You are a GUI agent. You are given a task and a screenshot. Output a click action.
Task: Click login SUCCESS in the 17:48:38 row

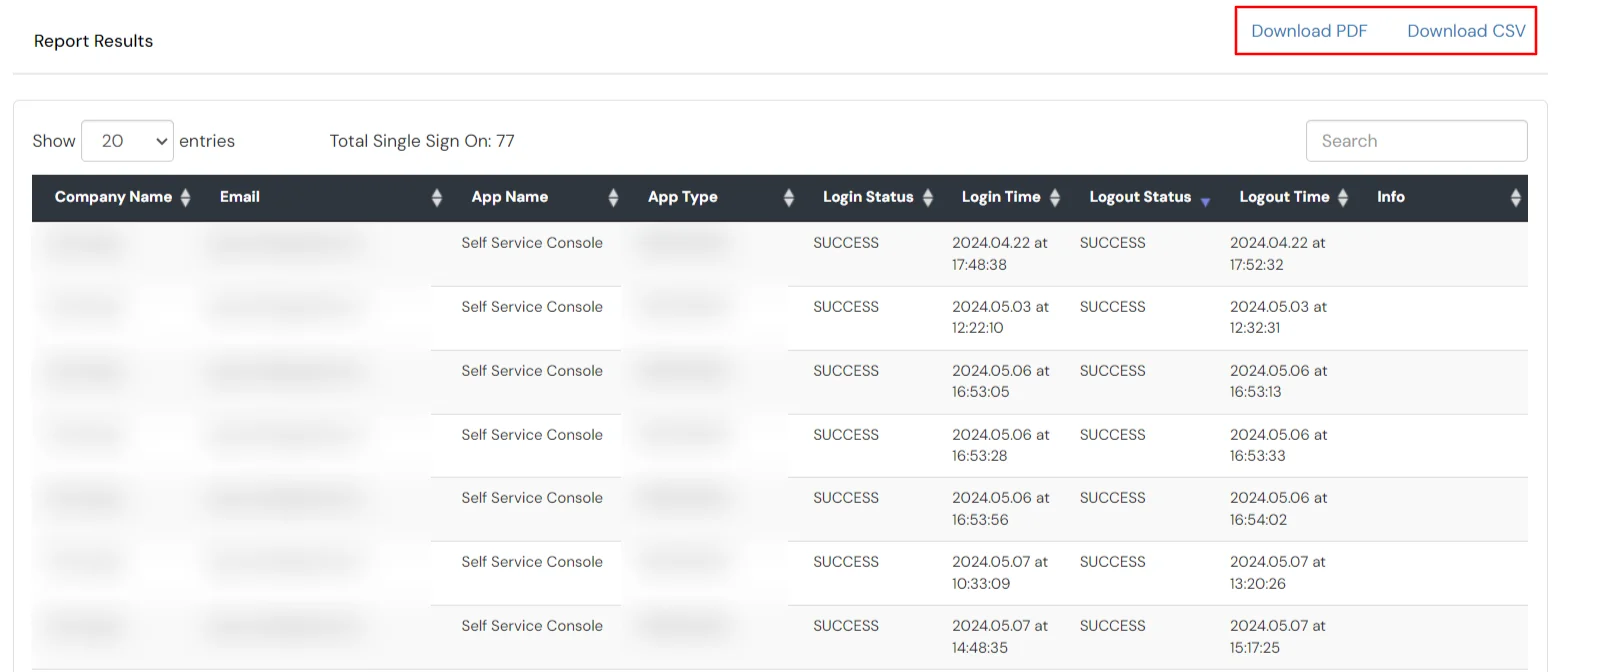(x=846, y=243)
